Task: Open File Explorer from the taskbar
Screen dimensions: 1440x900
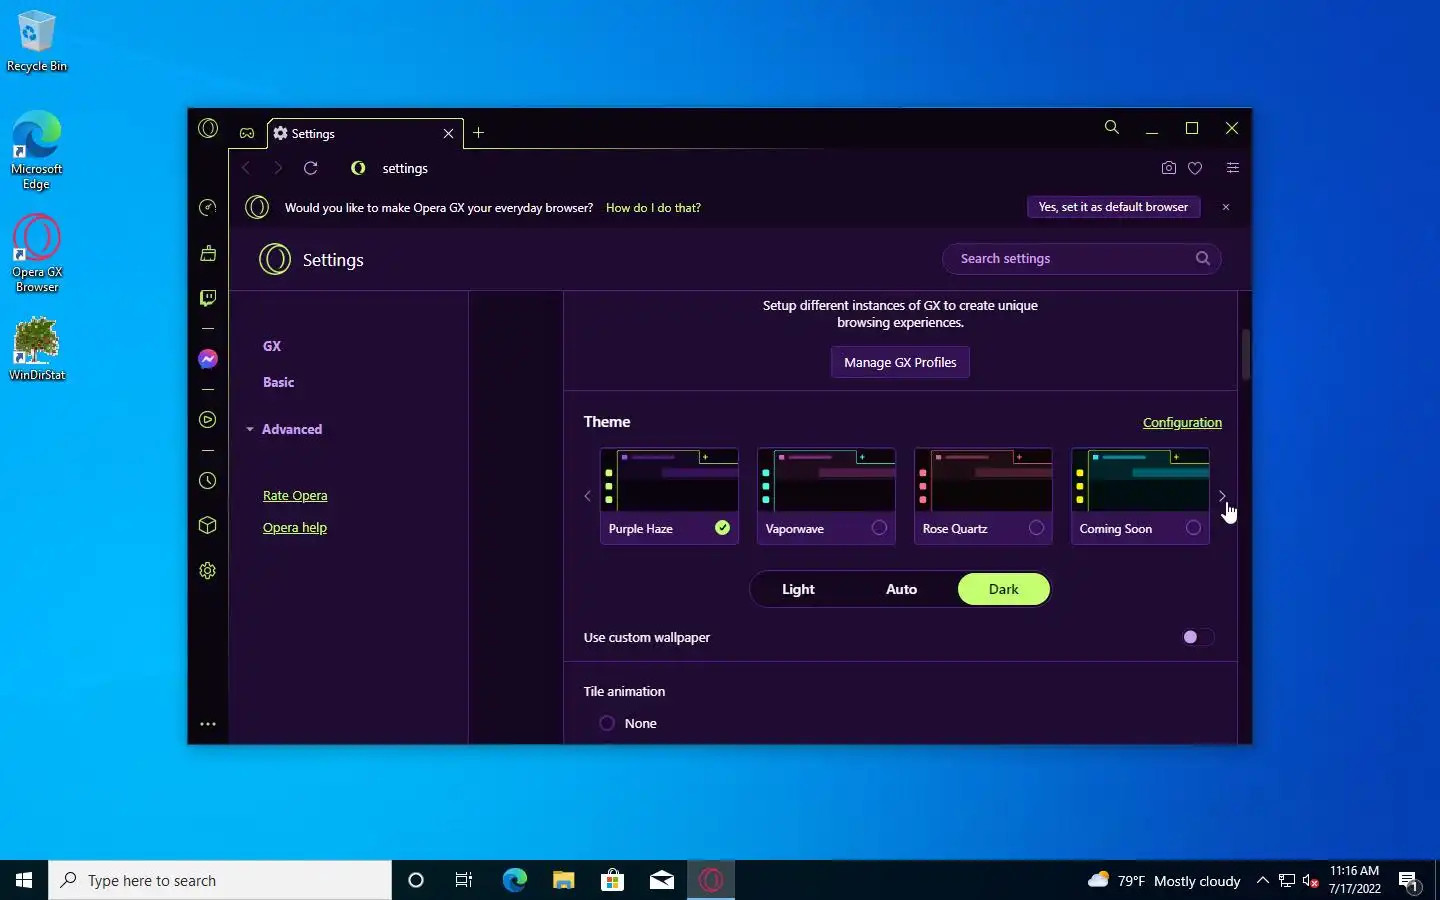Action: pyautogui.click(x=563, y=880)
